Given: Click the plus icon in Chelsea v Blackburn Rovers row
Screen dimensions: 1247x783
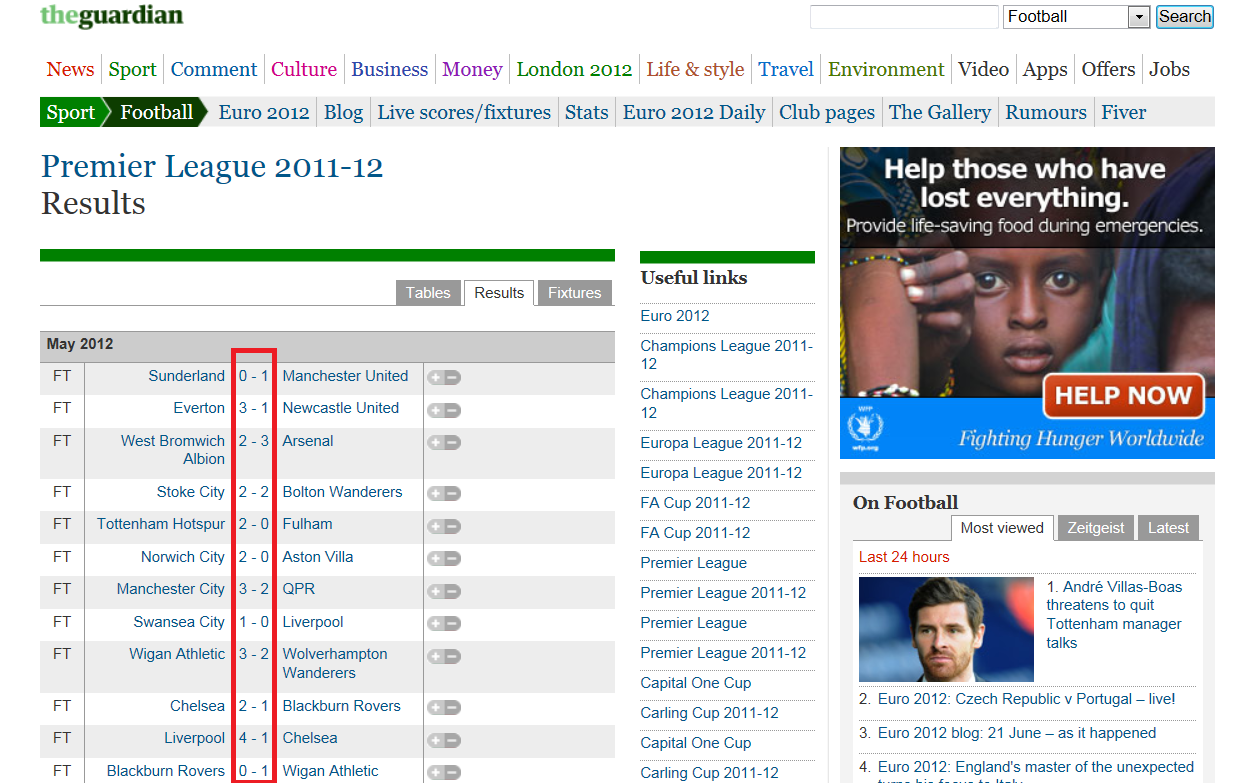Looking at the screenshot, I should pyautogui.click(x=435, y=708).
